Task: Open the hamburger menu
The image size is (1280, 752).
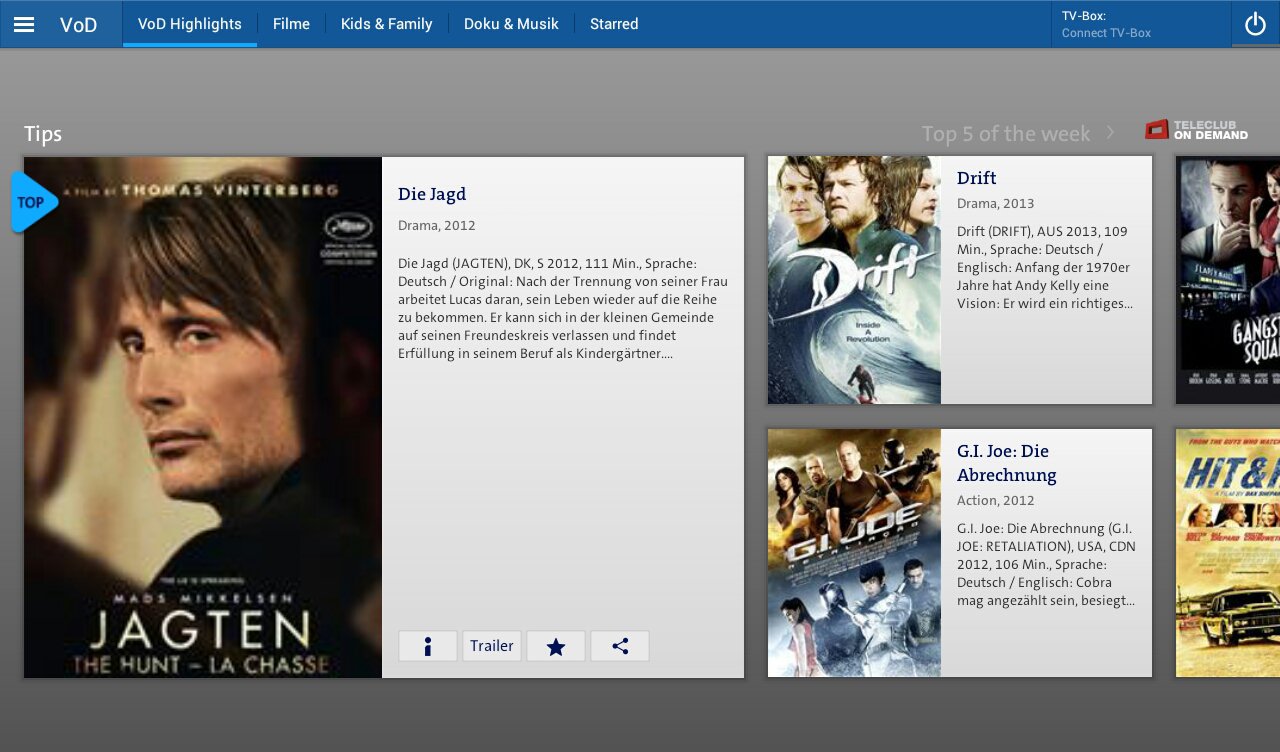Action: pos(24,24)
